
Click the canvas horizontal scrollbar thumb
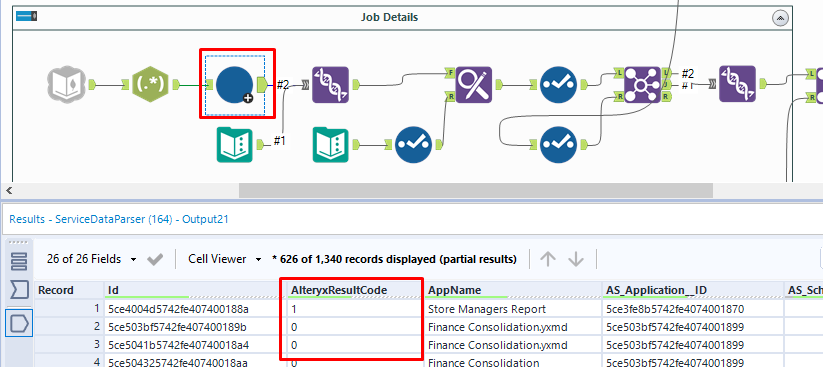coord(476,190)
